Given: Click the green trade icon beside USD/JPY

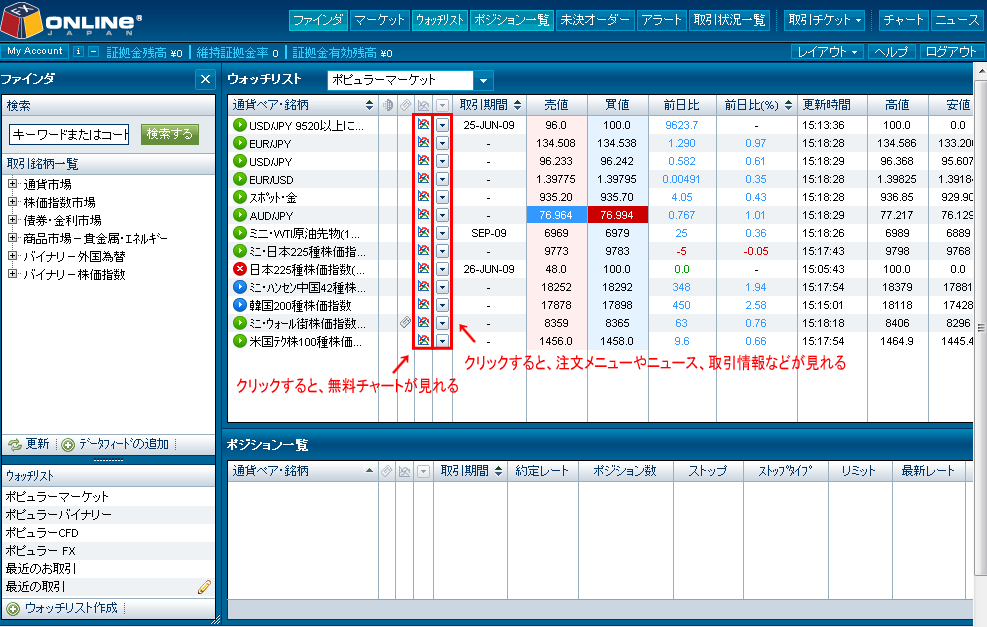Looking at the screenshot, I should point(239,161).
